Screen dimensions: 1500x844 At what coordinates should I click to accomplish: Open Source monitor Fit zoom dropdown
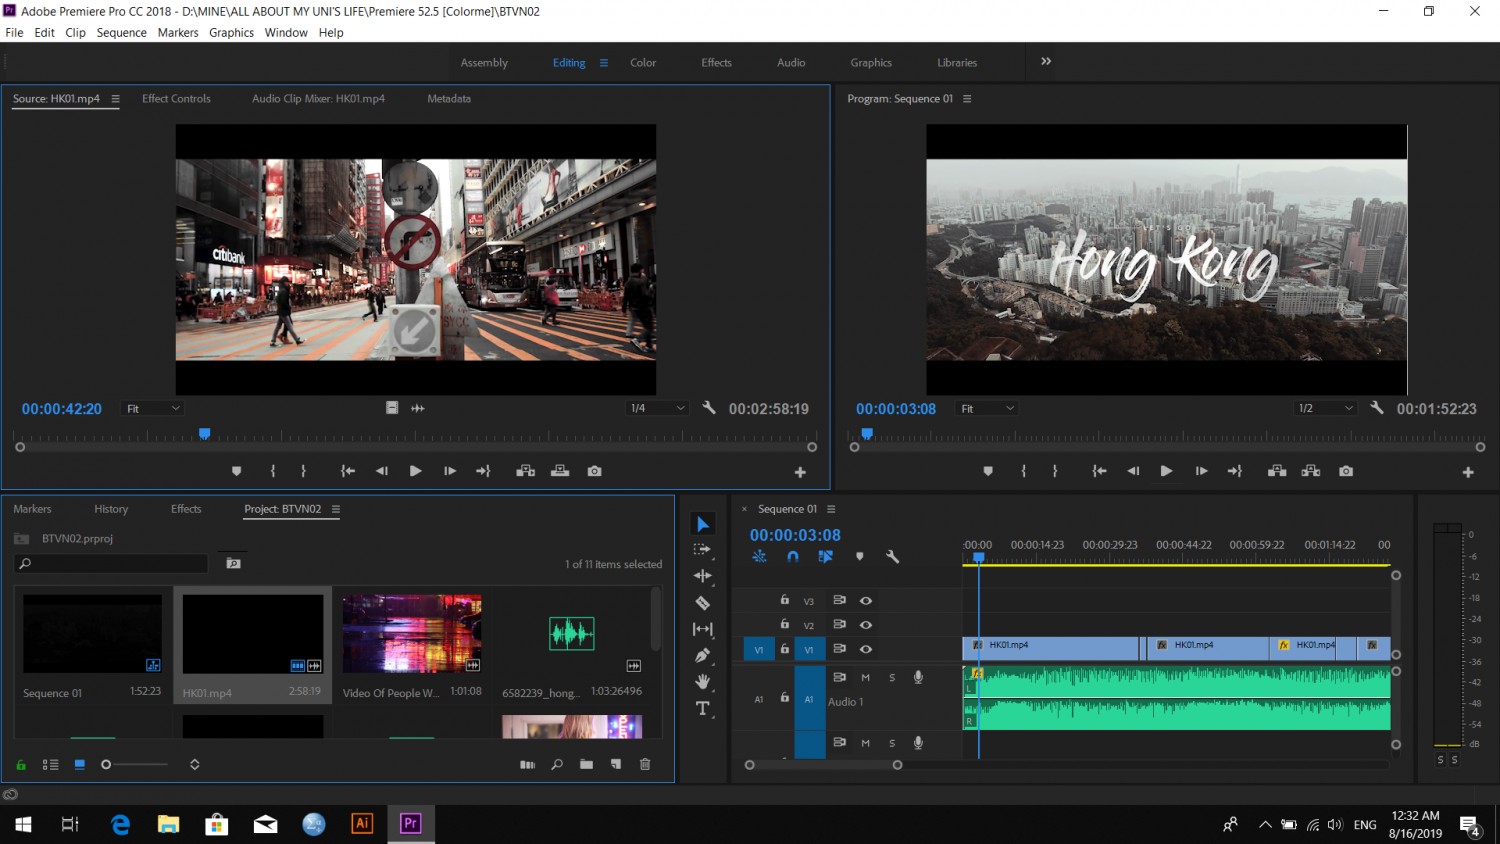(153, 408)
